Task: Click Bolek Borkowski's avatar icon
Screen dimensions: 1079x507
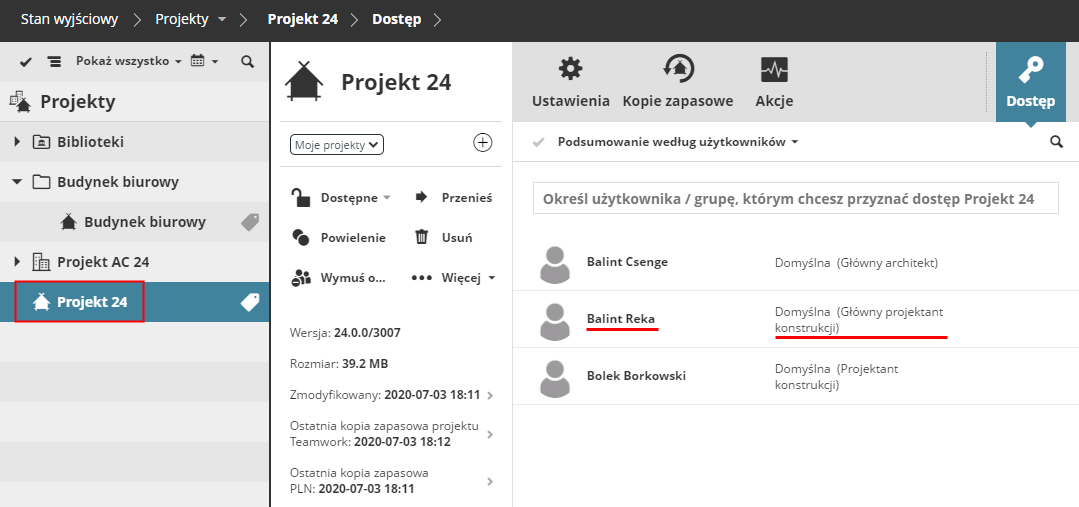Action: pyautogui.click(x=554, y=378)
